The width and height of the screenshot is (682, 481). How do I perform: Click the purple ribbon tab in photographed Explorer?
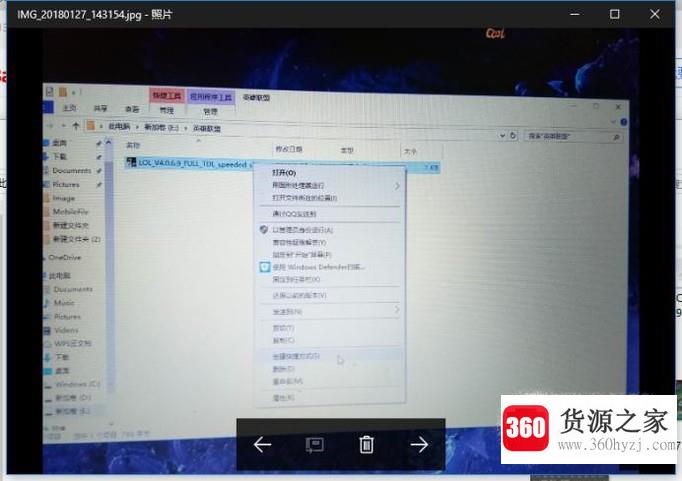pos(211,97)
